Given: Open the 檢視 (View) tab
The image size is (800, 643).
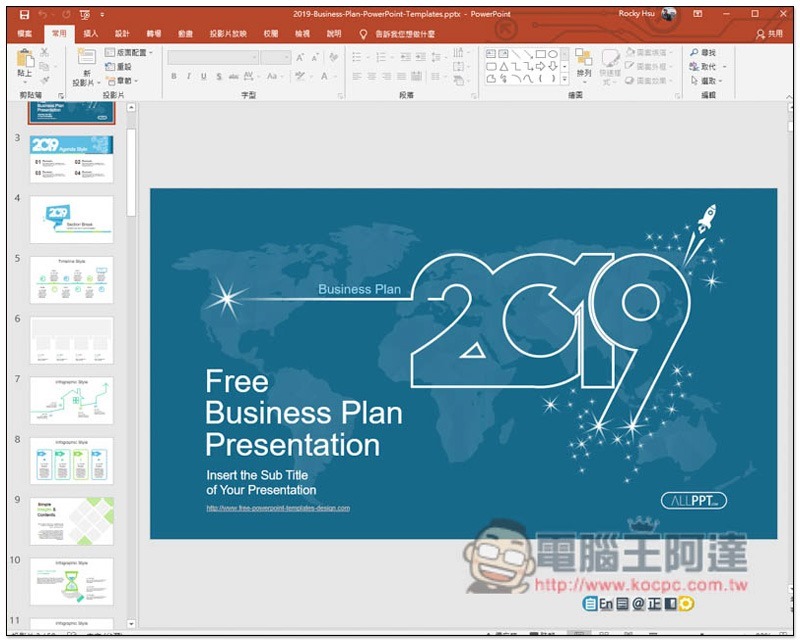Looking at the screenshot, I should (x=303, y=34).
